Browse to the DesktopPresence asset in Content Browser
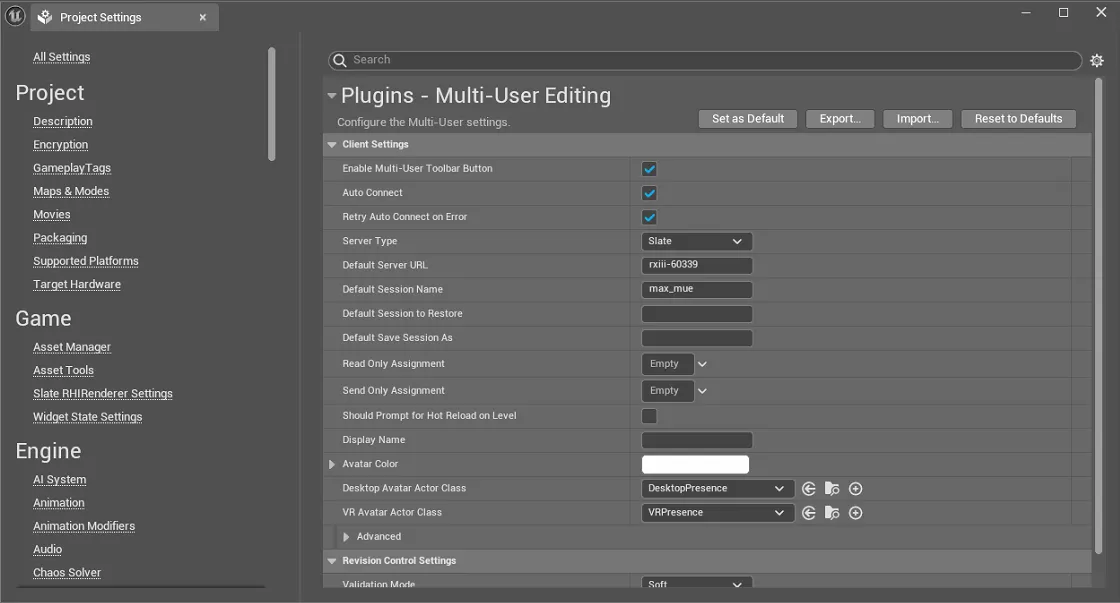Image resolution: width=1120 pixels, height=603 pixels. (x=832, y=488)
